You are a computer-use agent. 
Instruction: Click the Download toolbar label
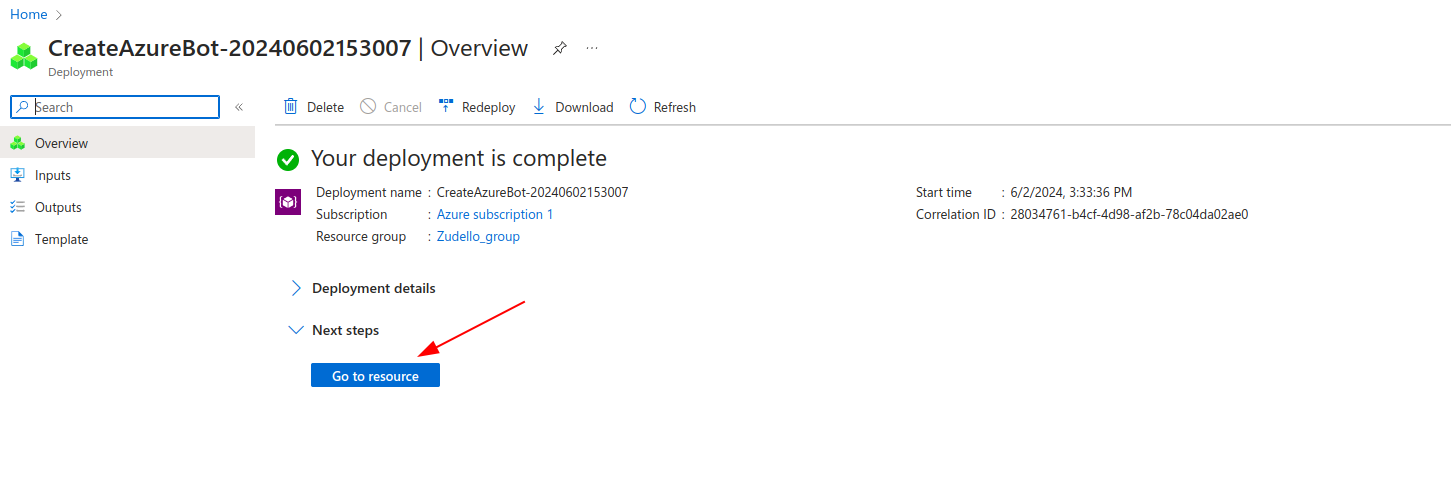point(584,107)
